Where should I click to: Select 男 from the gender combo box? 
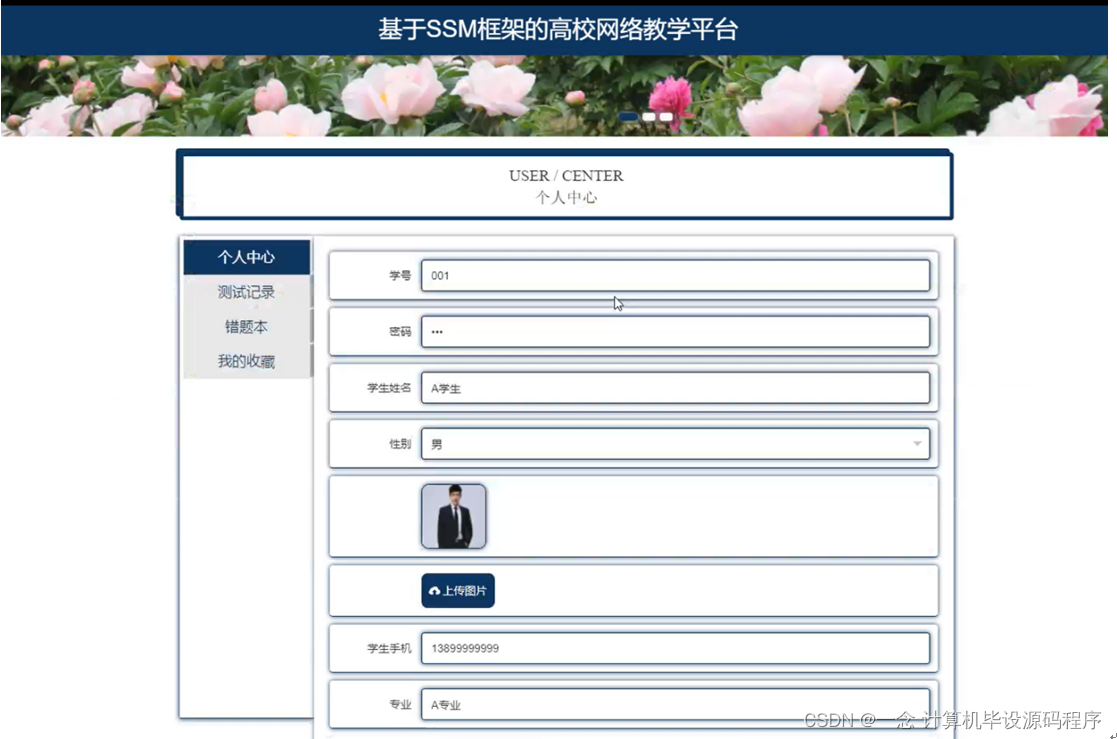point(677,443)
